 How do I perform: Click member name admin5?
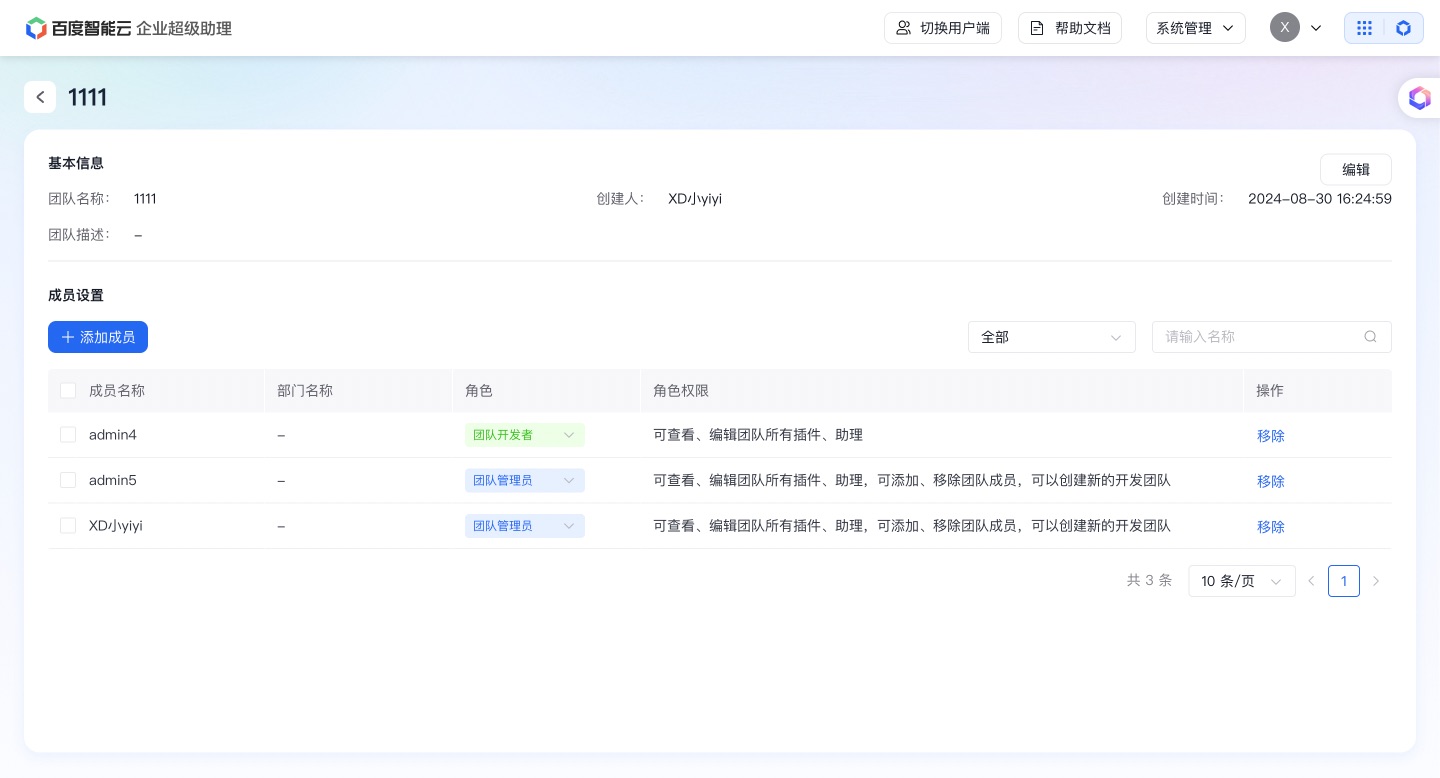pos(113,480)
